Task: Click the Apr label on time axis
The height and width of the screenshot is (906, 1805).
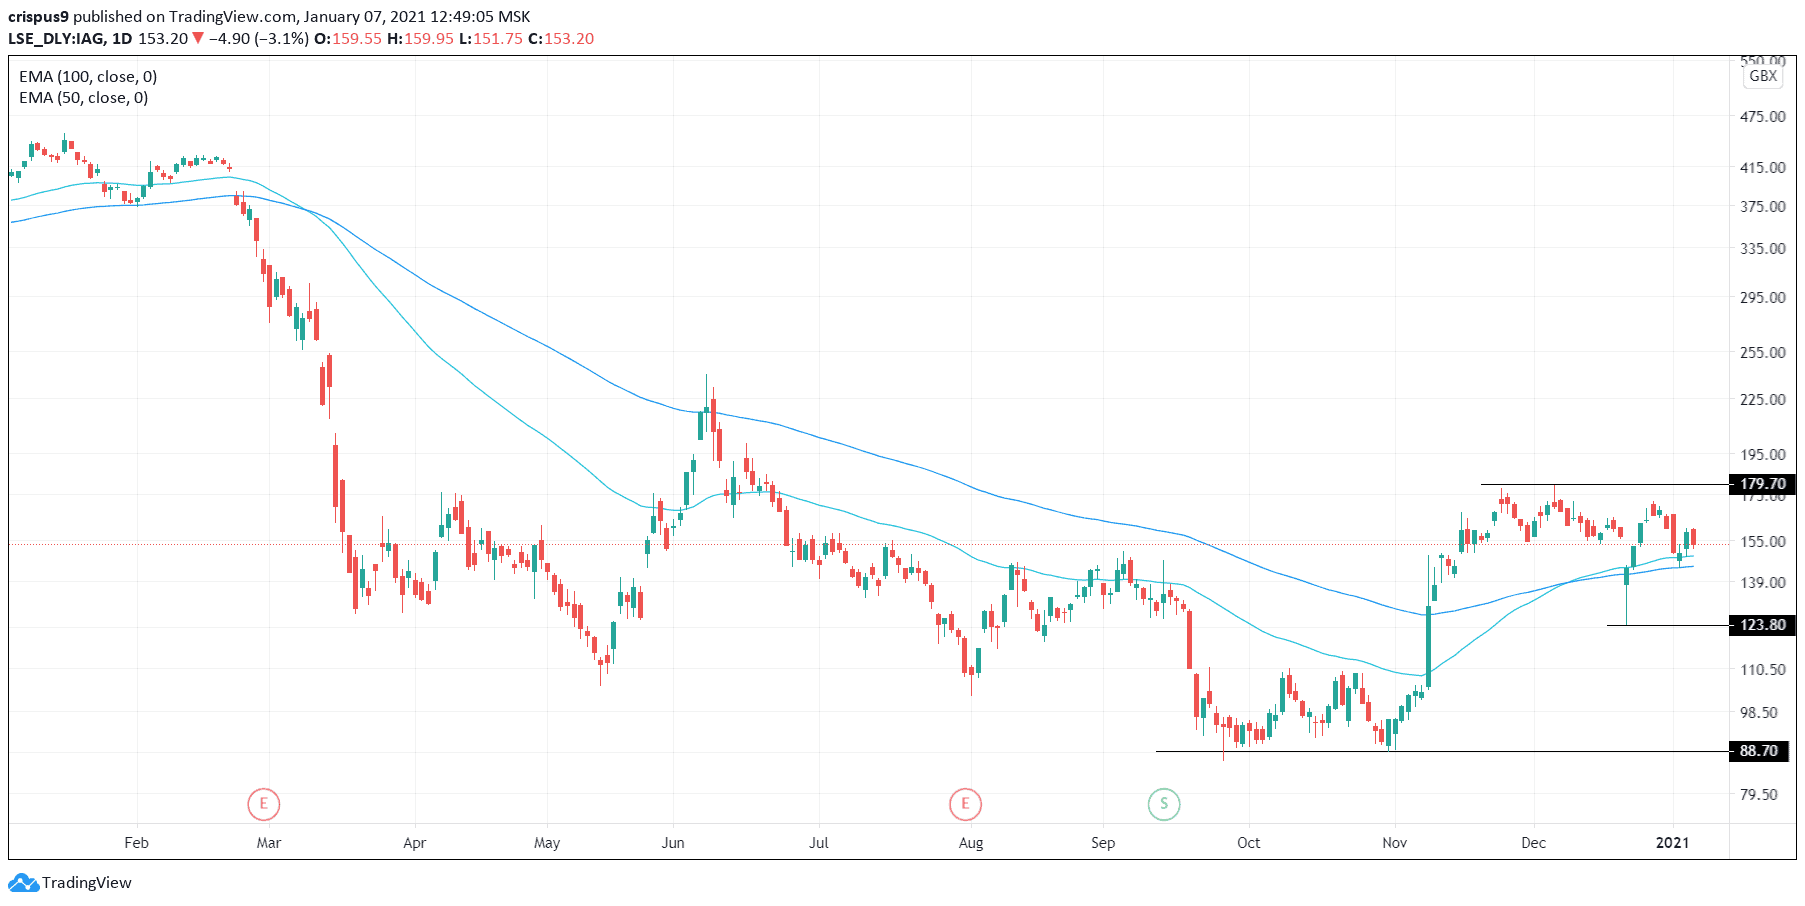Action: (414, 843)
